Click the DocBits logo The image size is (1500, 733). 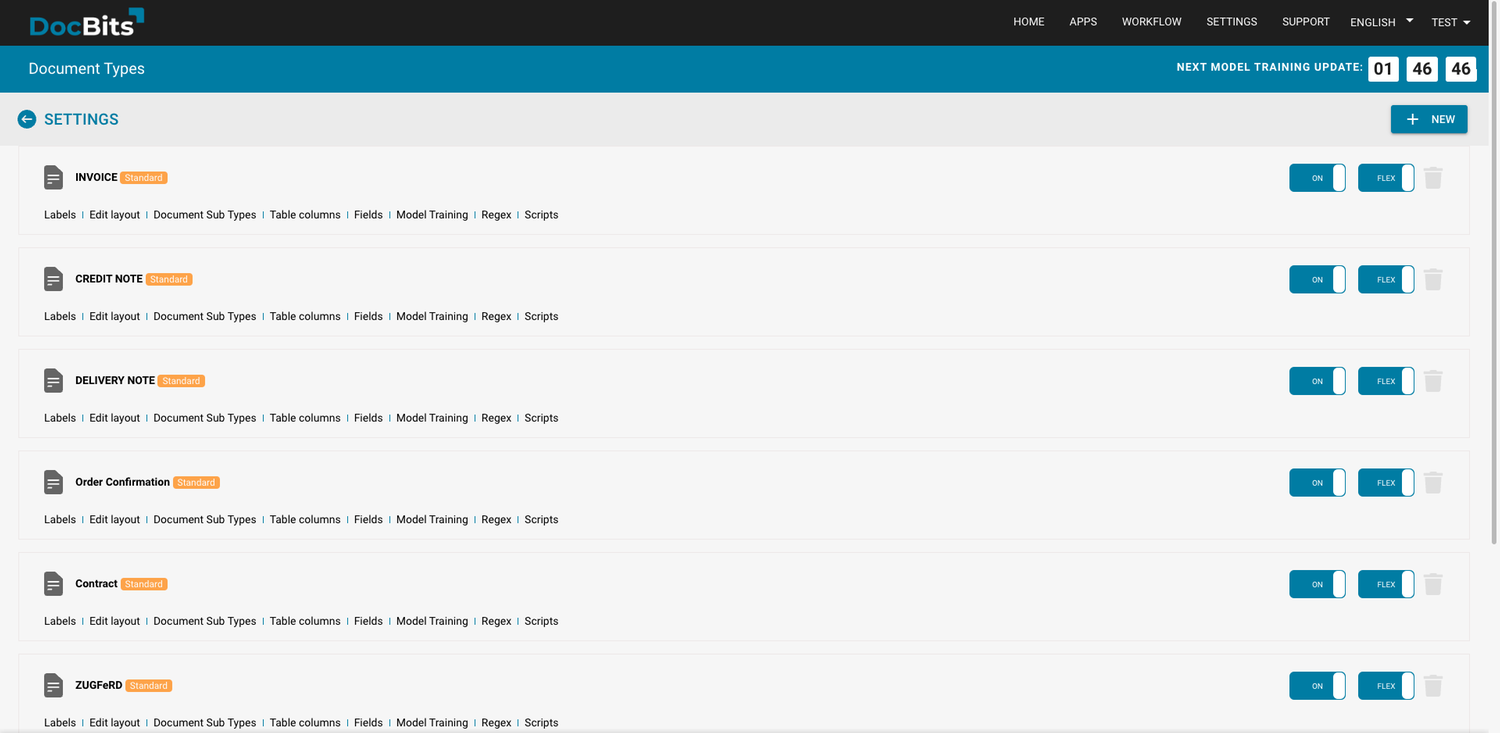point(86,22)
